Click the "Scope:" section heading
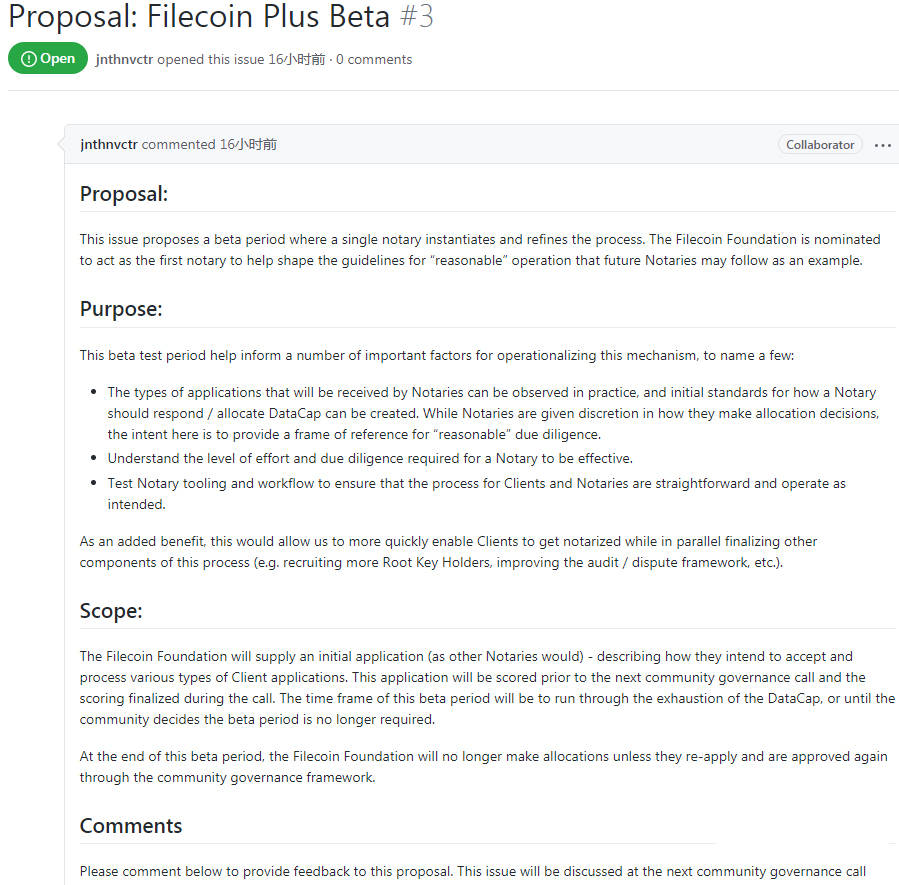 111,611
